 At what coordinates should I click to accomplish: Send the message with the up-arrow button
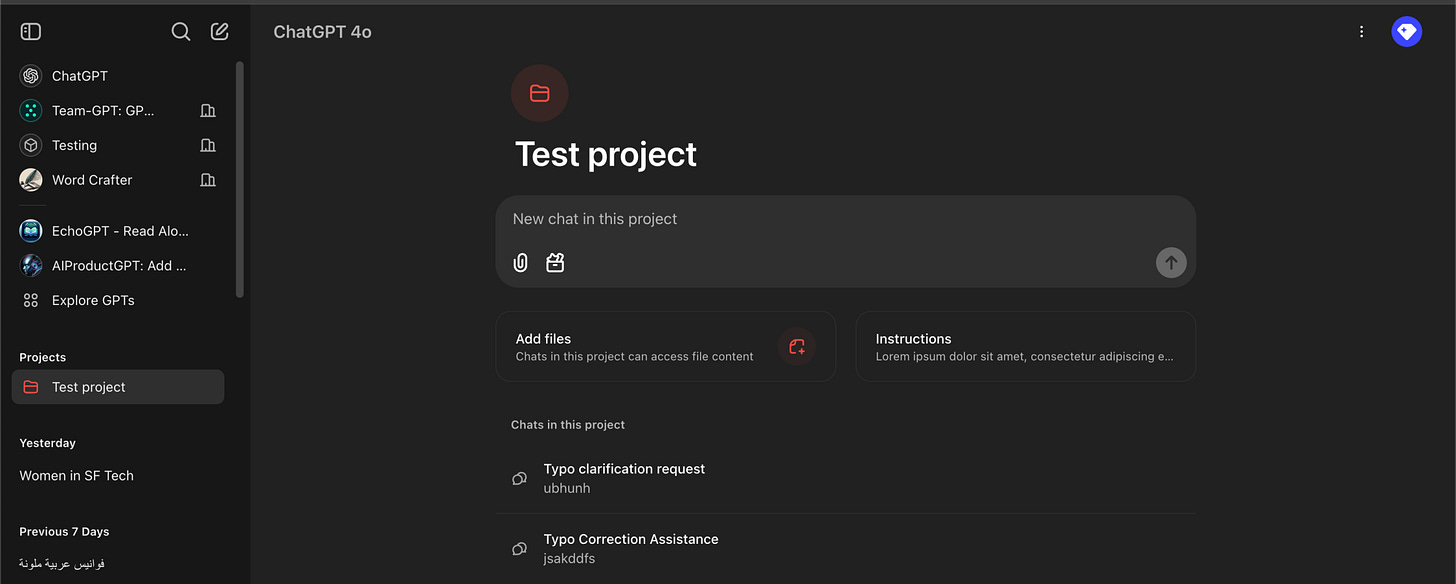1171,263
